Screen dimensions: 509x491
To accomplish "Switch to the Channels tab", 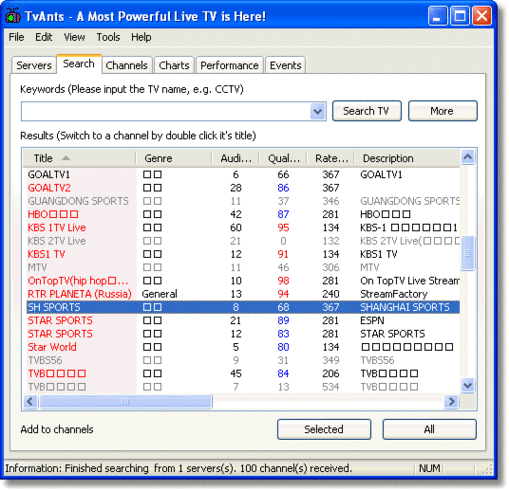I will coord(127,65).
